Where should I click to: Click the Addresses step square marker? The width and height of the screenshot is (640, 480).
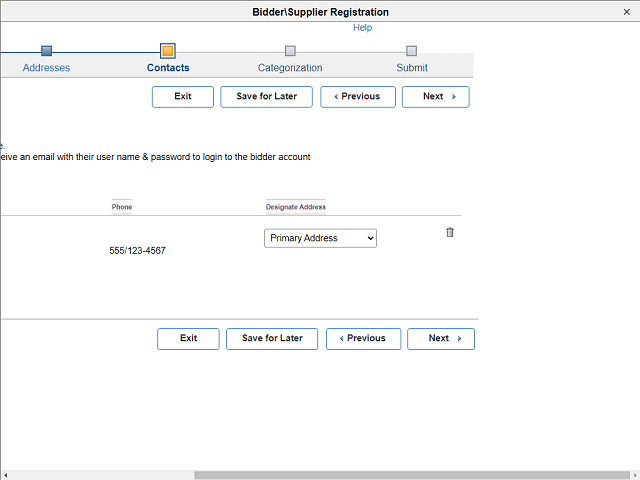coord(47,51)
